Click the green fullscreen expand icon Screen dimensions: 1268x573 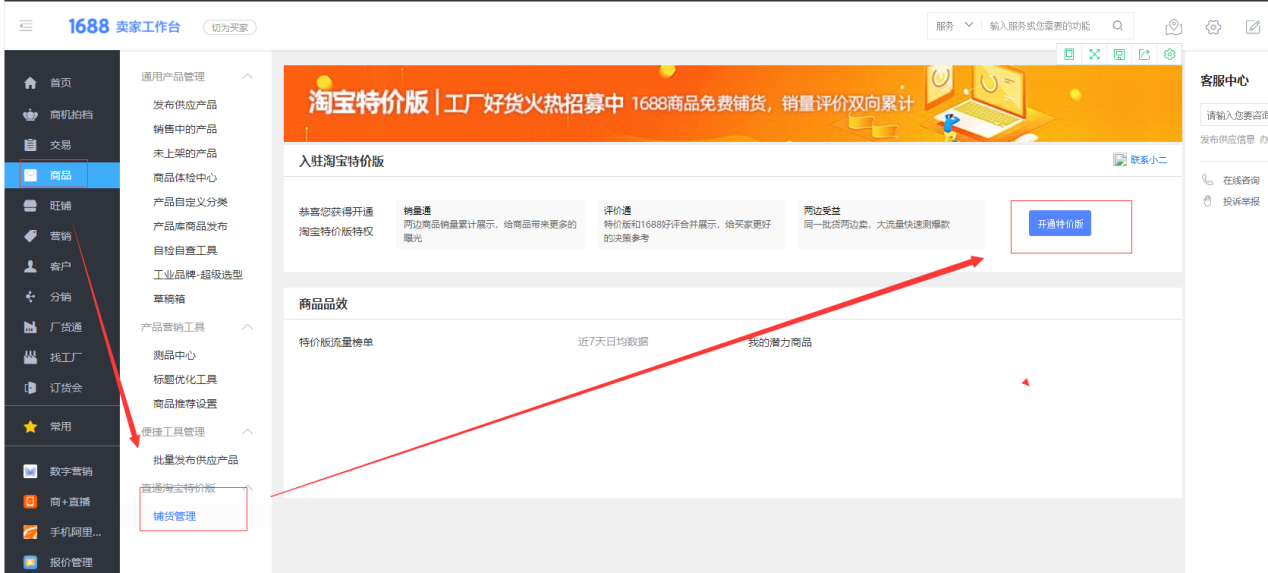(x=1094, y=54)
